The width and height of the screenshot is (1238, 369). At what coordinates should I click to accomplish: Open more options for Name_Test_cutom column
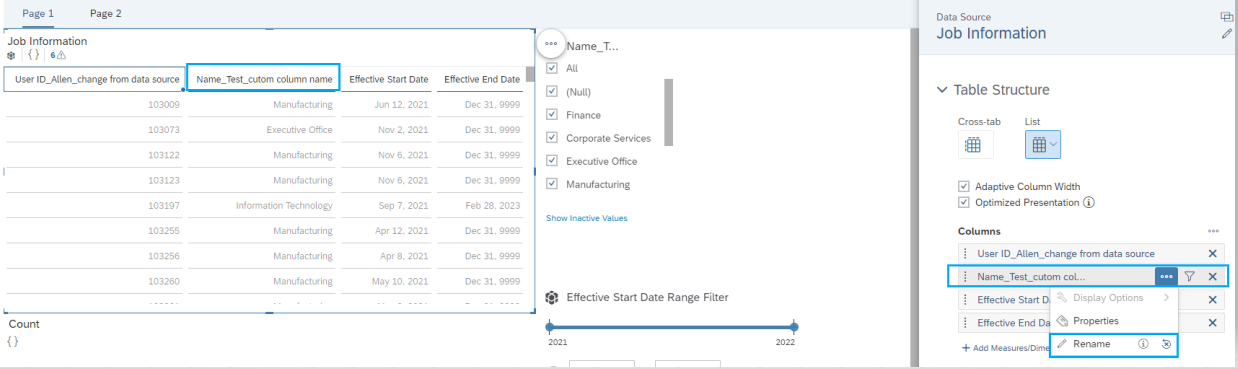click(1166, 277)
